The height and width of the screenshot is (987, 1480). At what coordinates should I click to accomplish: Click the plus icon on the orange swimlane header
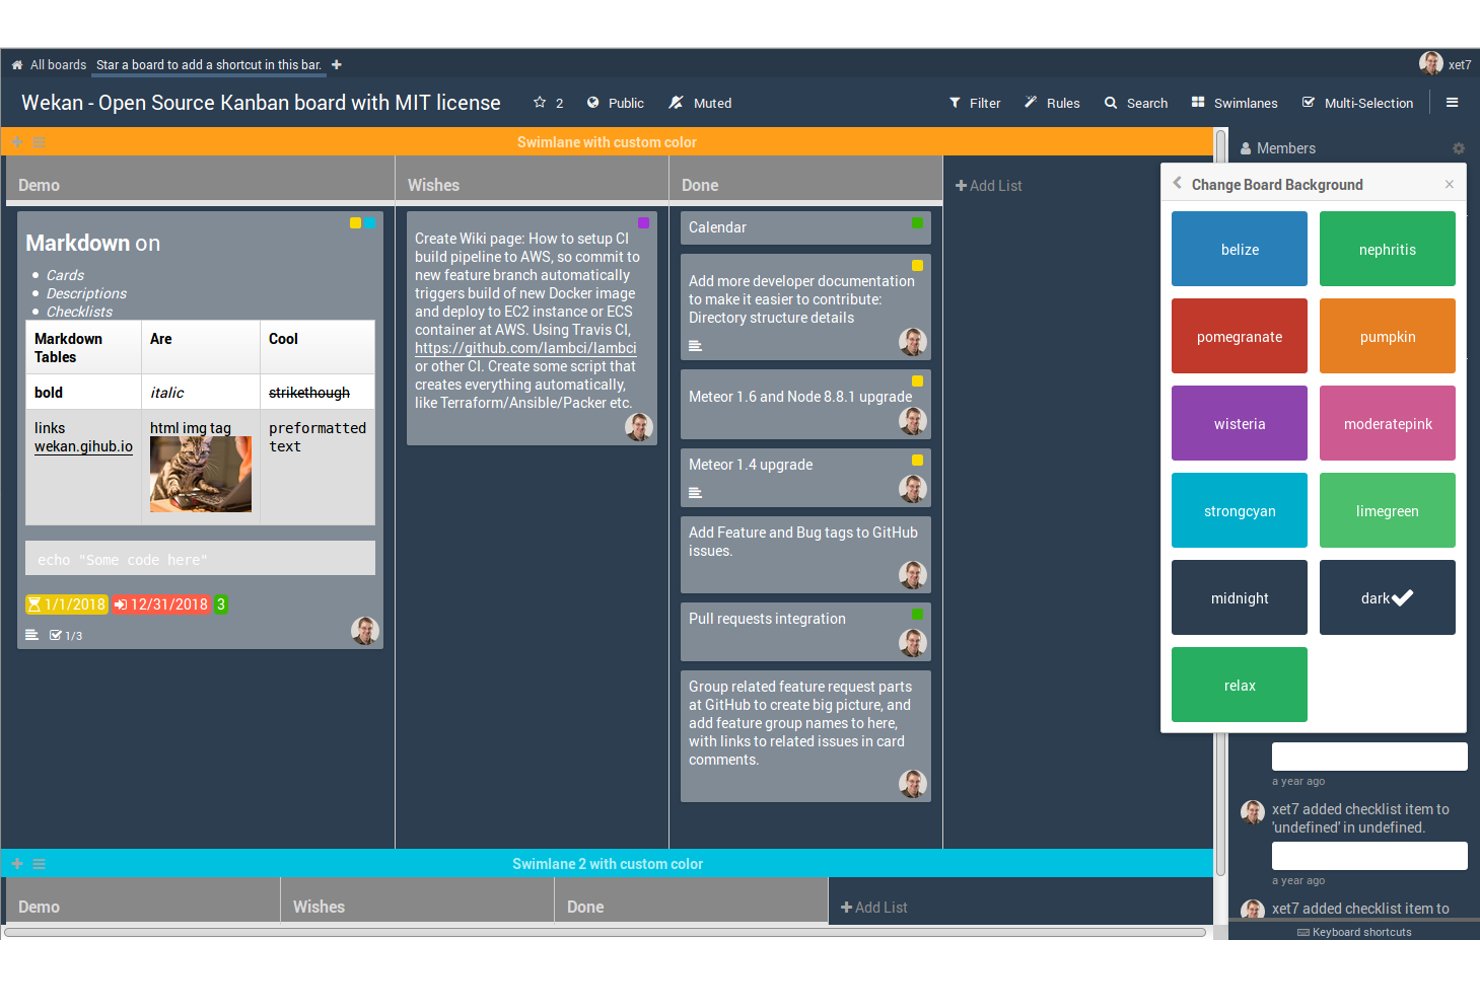[17, 142]
